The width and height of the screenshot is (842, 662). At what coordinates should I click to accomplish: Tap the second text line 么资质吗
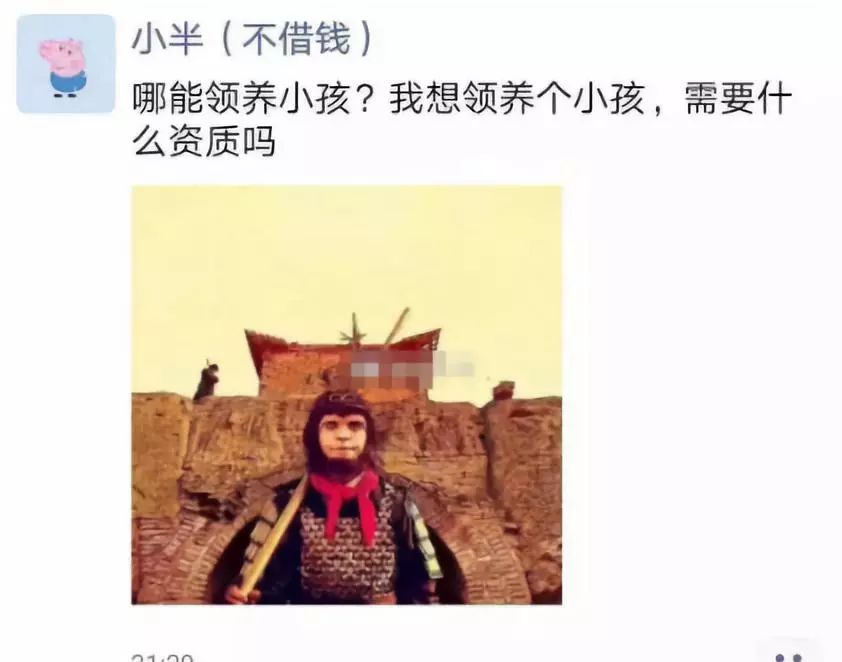pyautogui.click(x=204, y=141)
